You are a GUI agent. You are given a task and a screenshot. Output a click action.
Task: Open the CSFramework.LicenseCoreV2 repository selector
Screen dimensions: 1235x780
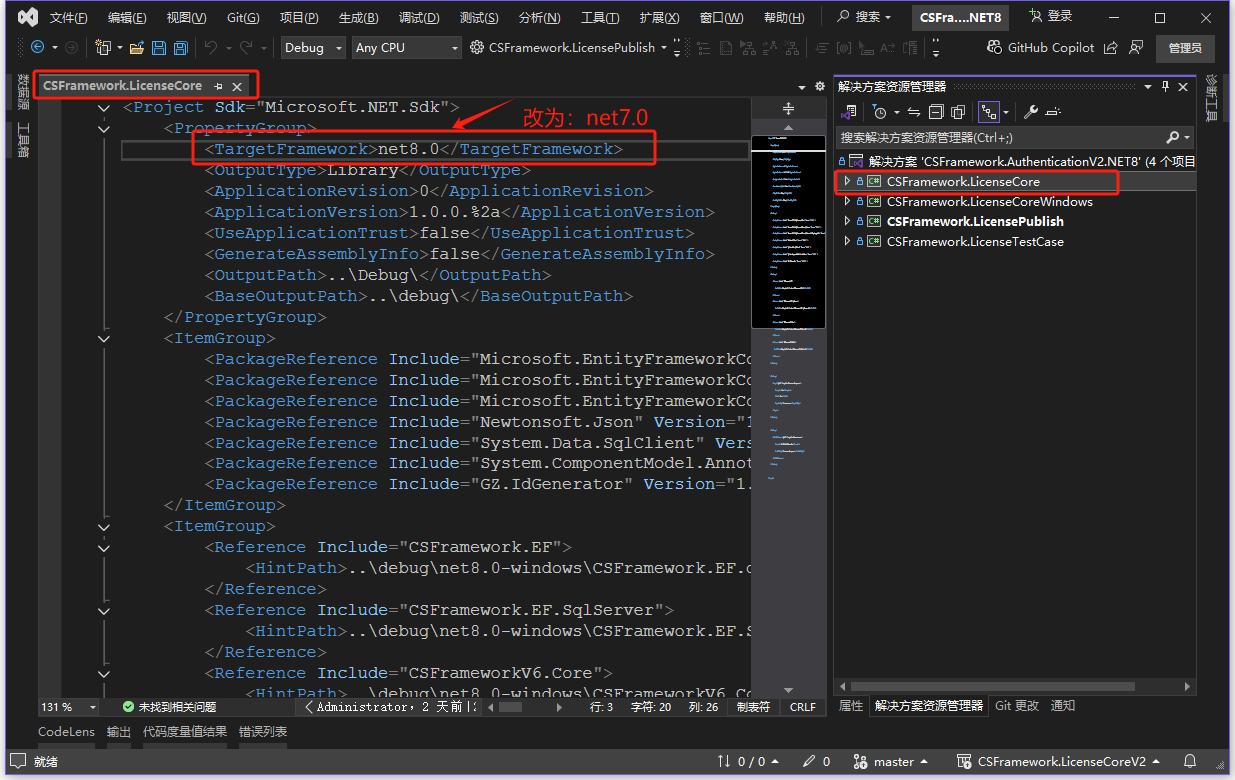[x=1059, y=762]
